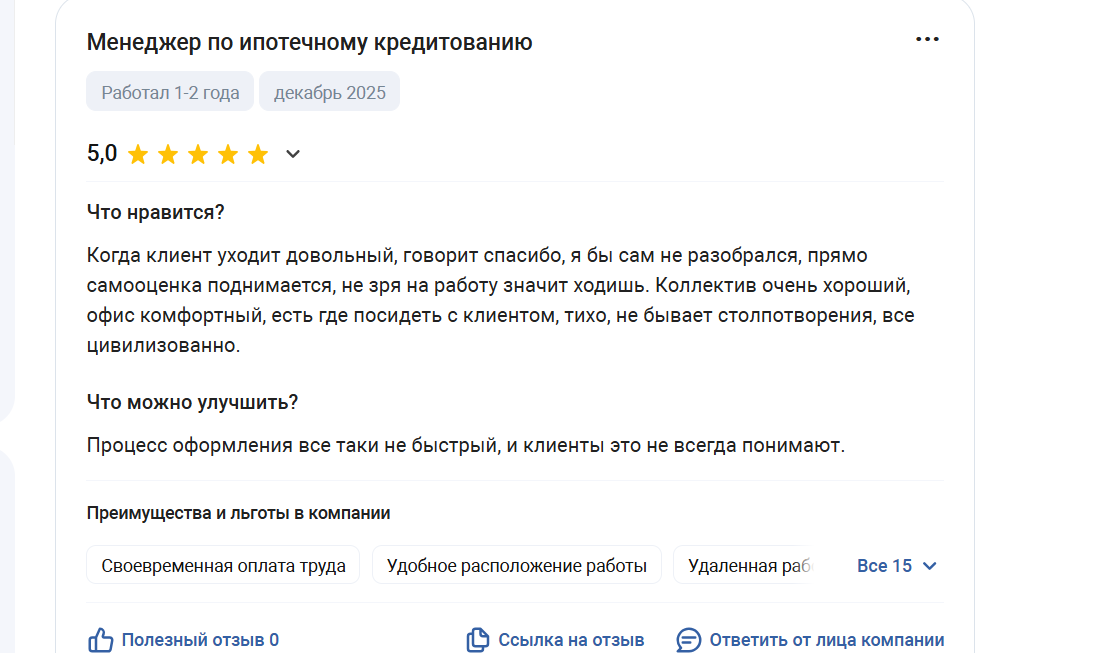Click the speech bubble reply icon
This screenshot has height=653, width=1098.
[688, 640]
